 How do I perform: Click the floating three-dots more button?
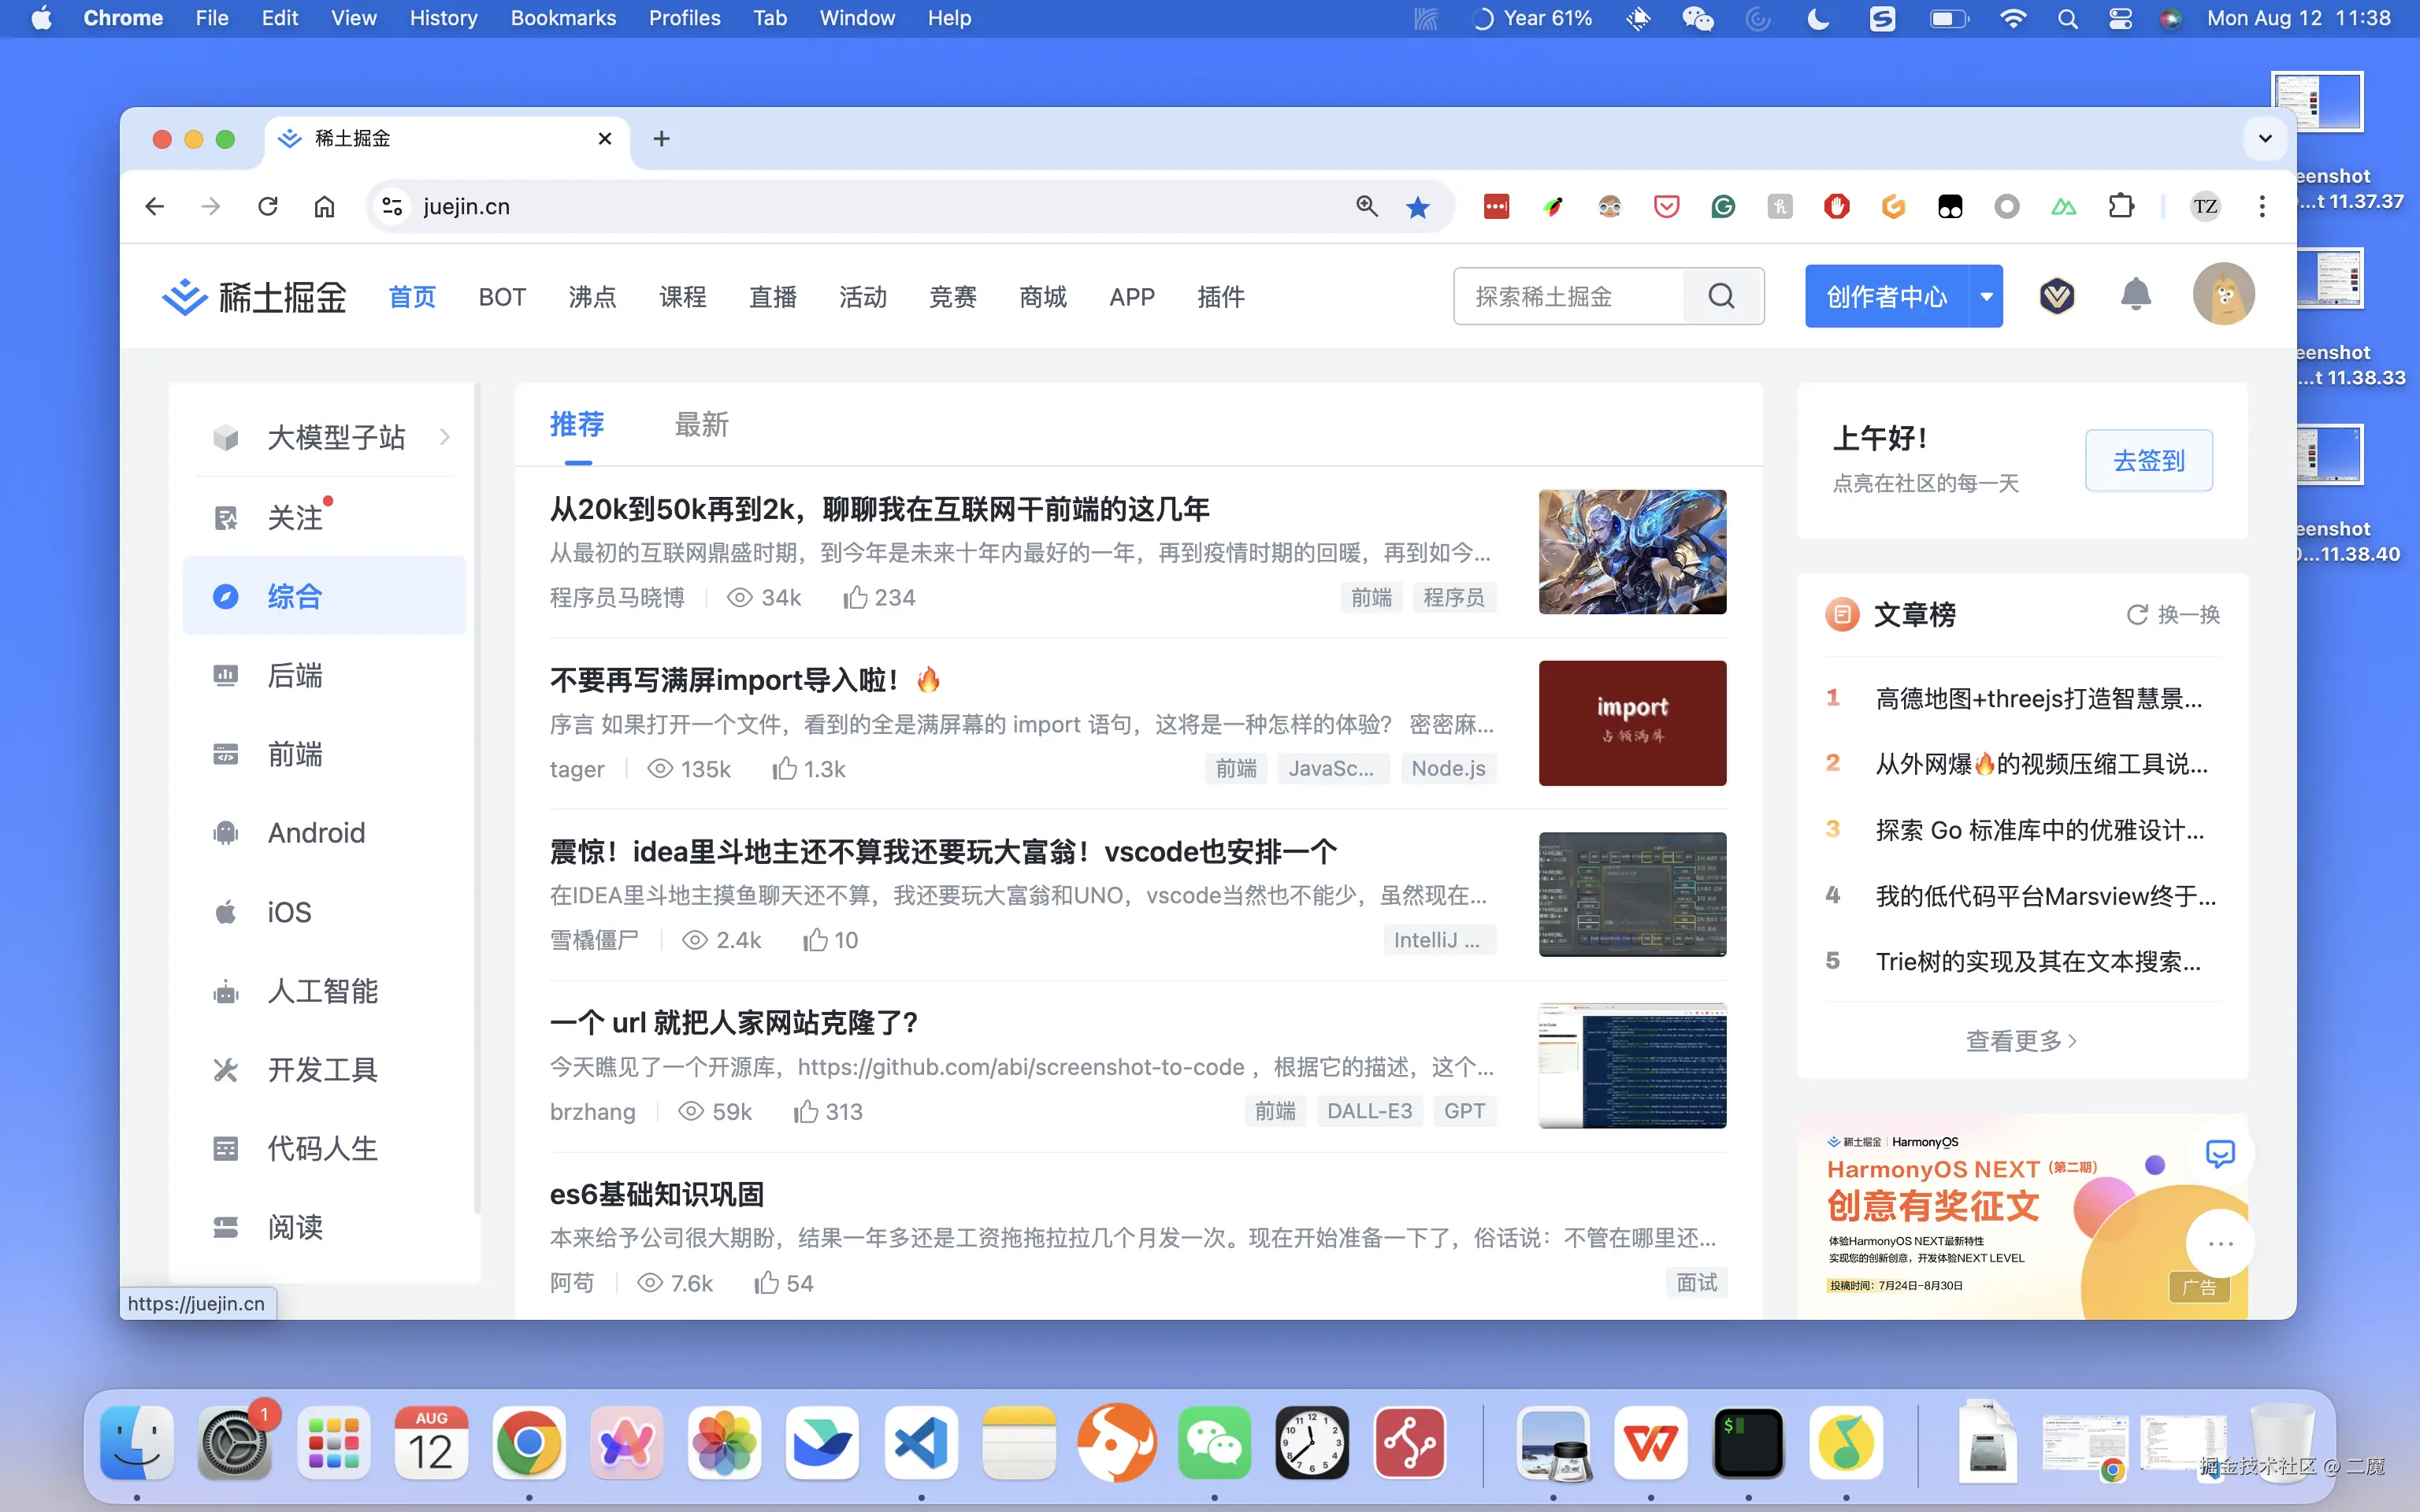coord(2220,1244)
